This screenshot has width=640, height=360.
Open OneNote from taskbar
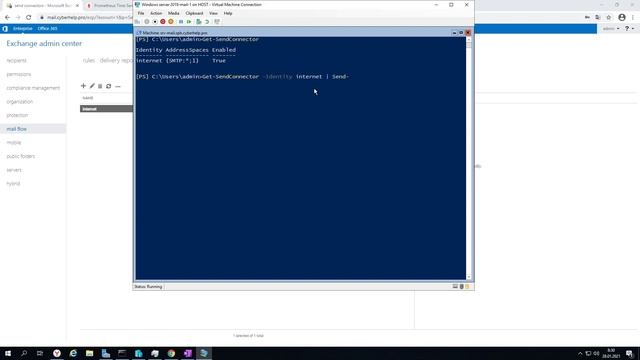tap(187, 353)
